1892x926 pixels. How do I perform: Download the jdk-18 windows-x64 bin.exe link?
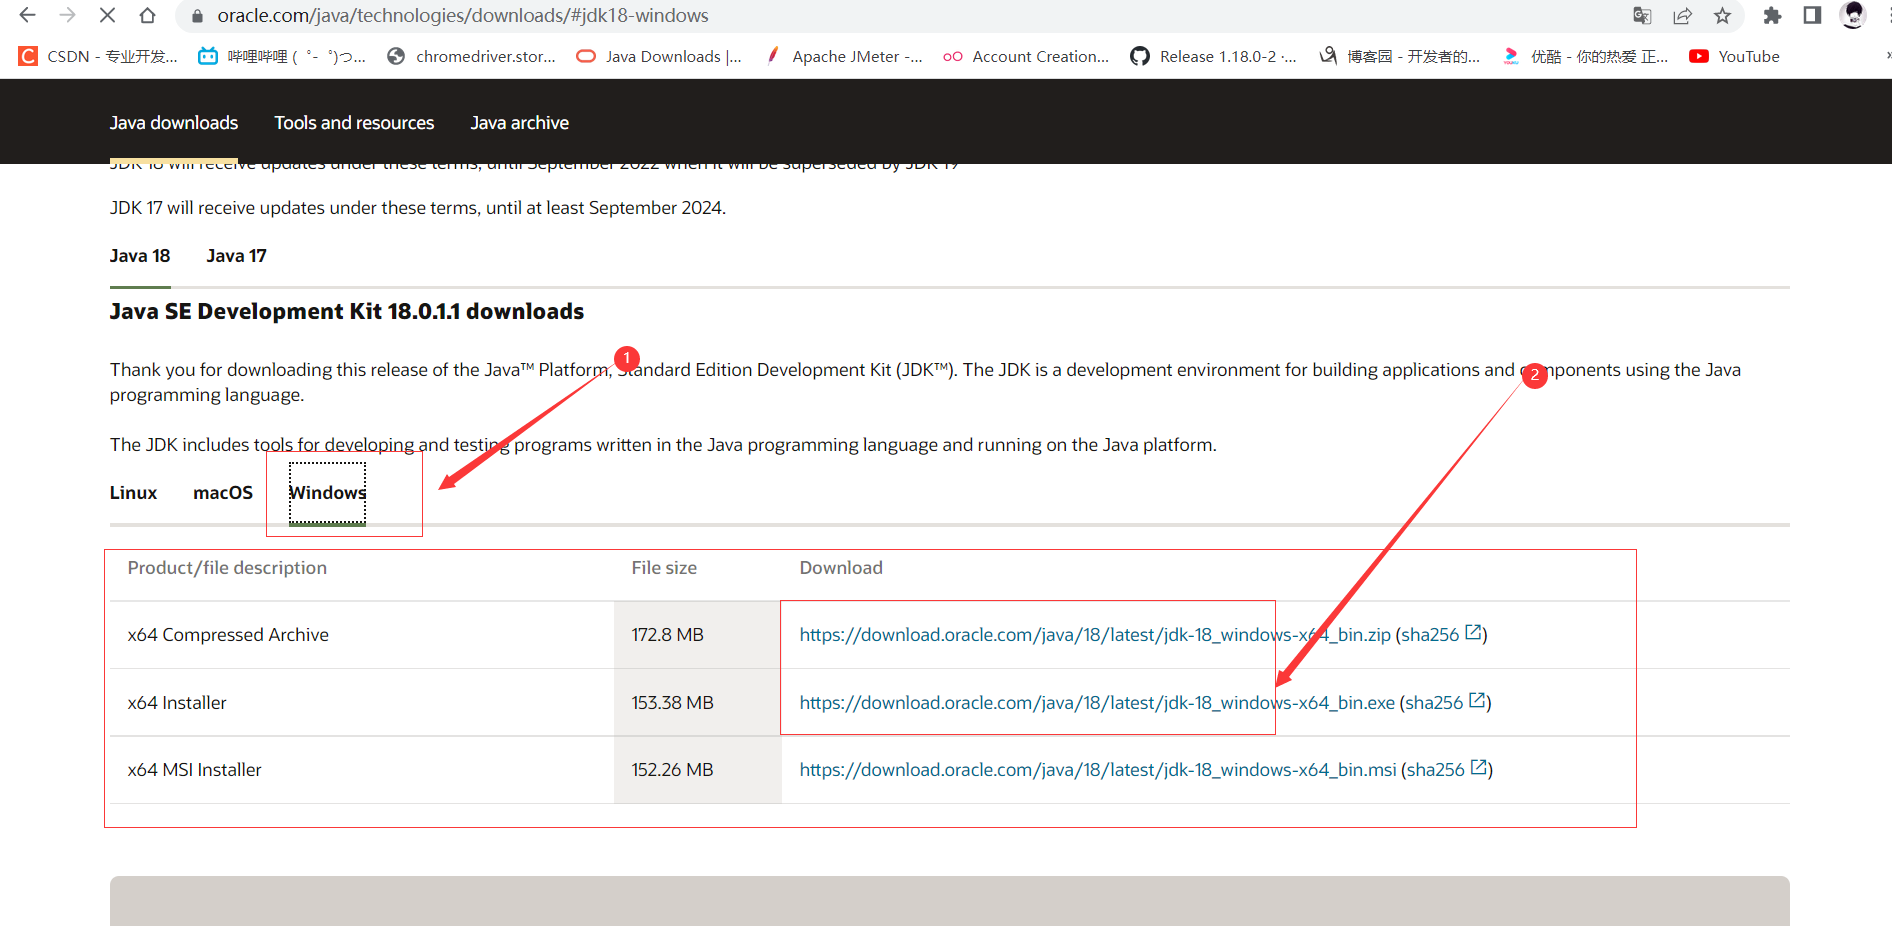coord(1097,703)
